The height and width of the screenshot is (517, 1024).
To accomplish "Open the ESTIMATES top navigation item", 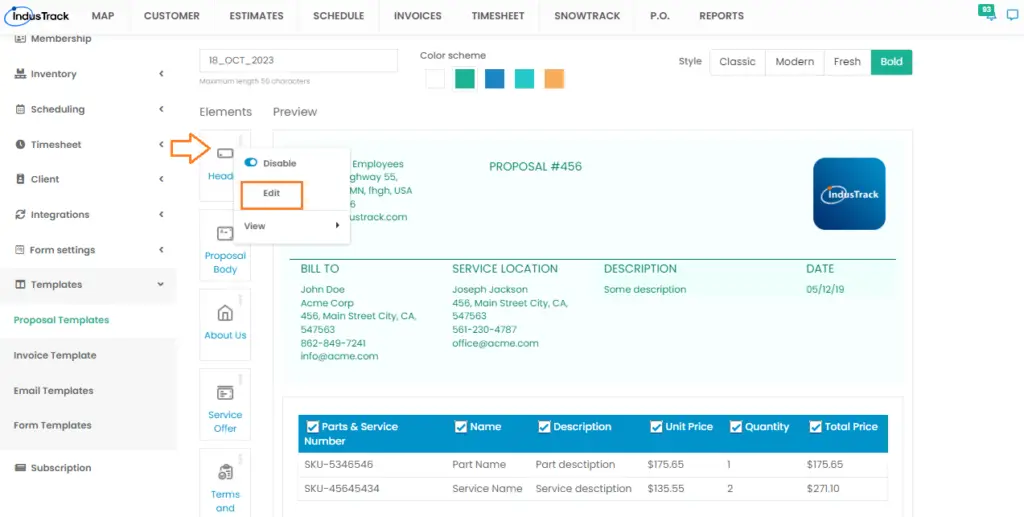I will point(257,16).
